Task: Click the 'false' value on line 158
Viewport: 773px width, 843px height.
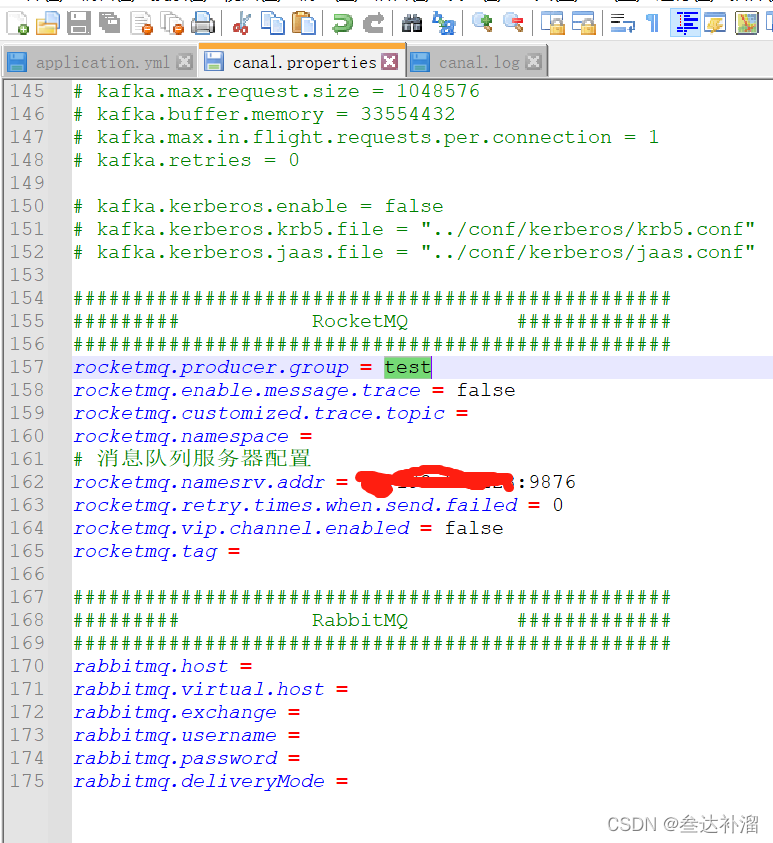Action: point(486,390)
